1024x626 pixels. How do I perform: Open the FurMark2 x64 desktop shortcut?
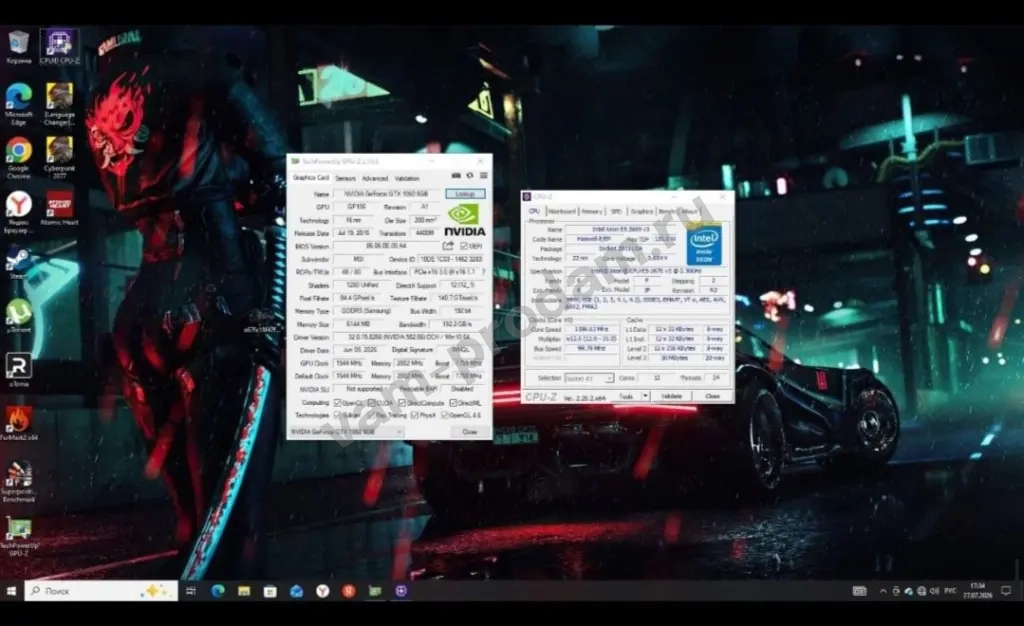point(18,424)
